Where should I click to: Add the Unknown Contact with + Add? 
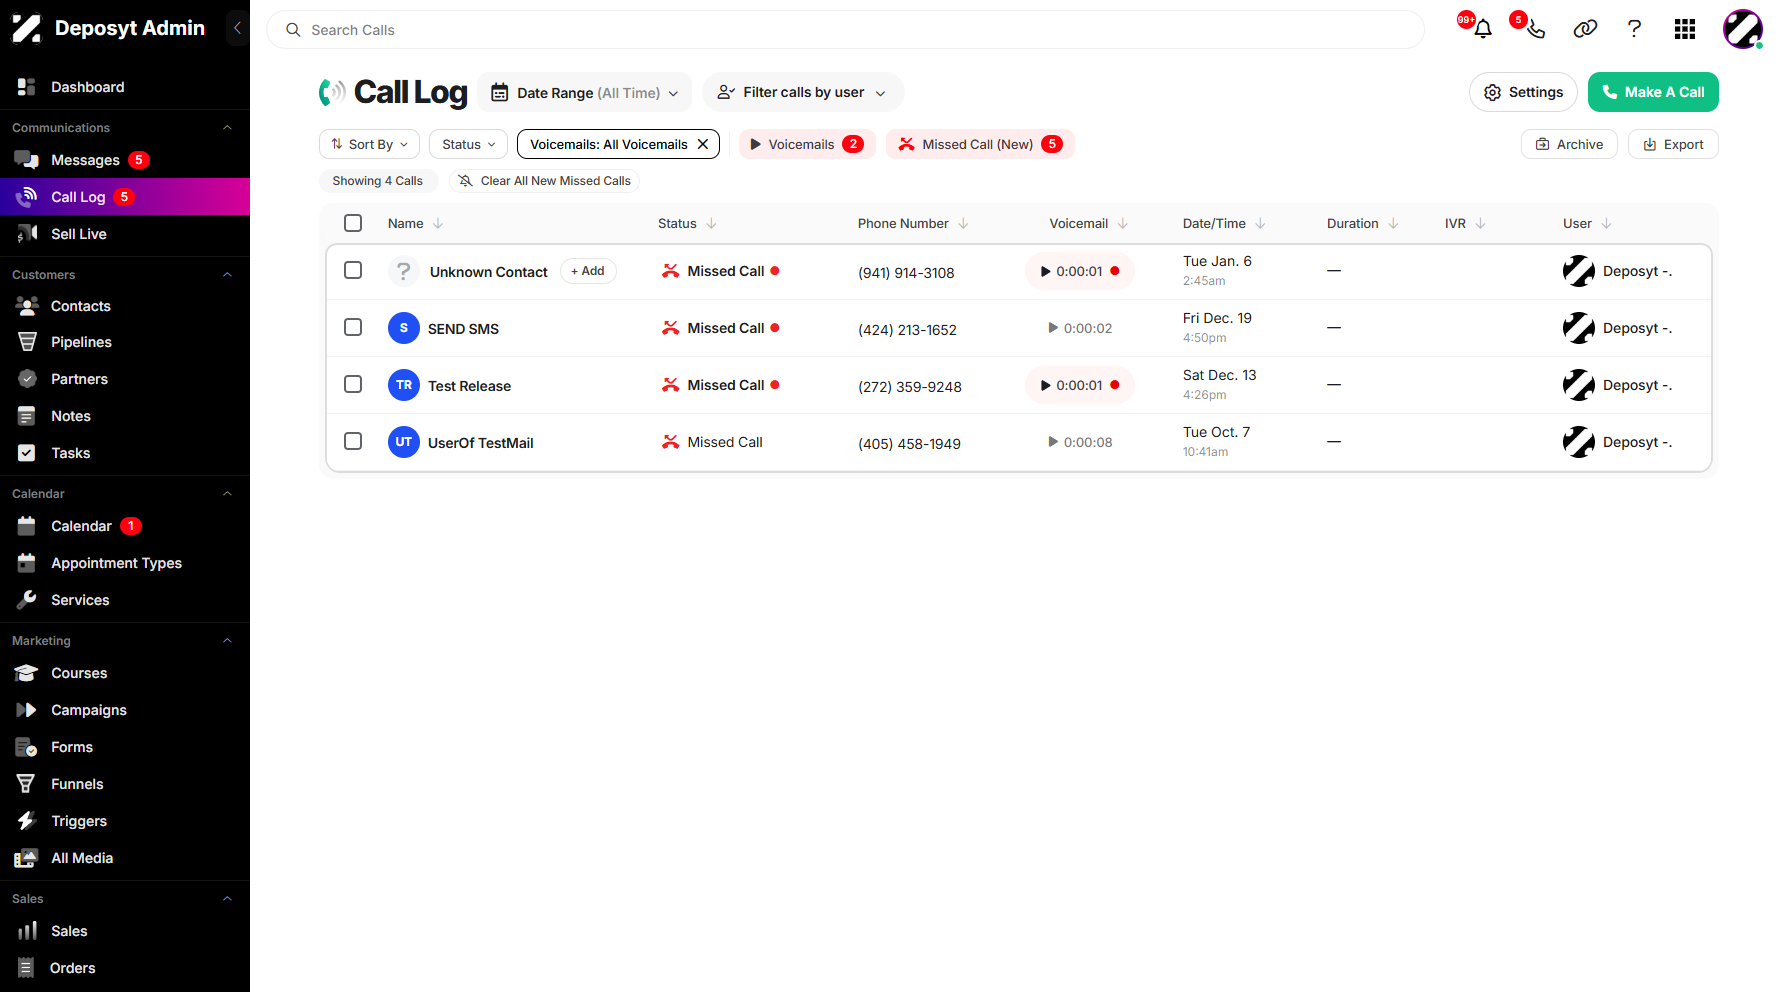588,271
